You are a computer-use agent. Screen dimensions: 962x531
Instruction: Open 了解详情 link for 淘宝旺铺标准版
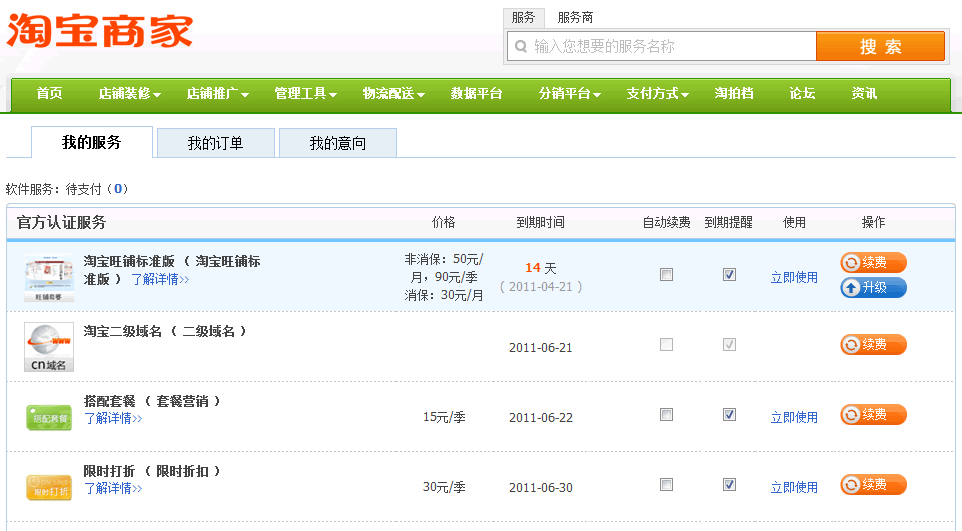[160, 279]
